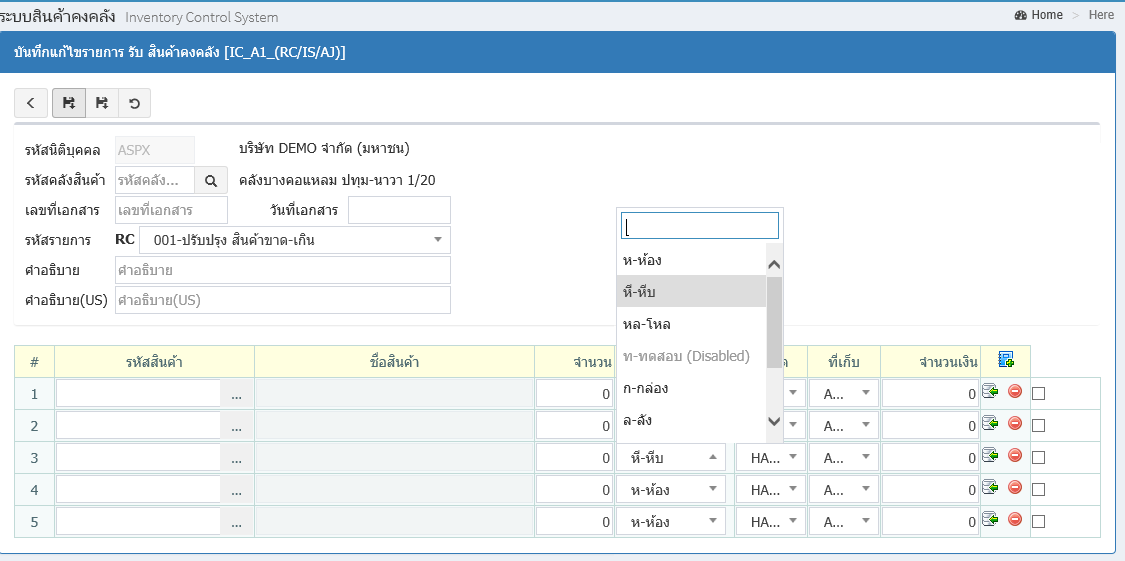
Task: Open row 4 unit dropdown showing ห-ห้อง
Action: pyautogui.click(x=670, y=490)
